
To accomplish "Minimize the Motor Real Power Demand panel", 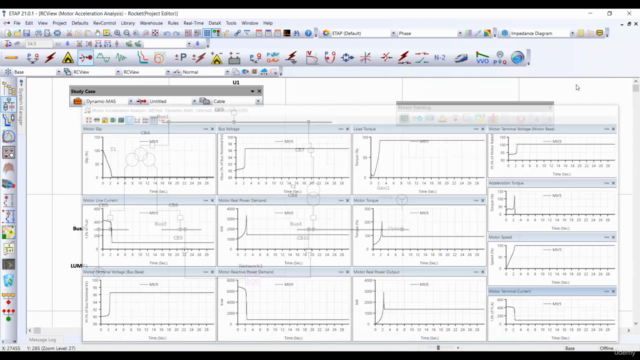I will tap(340, 200).
